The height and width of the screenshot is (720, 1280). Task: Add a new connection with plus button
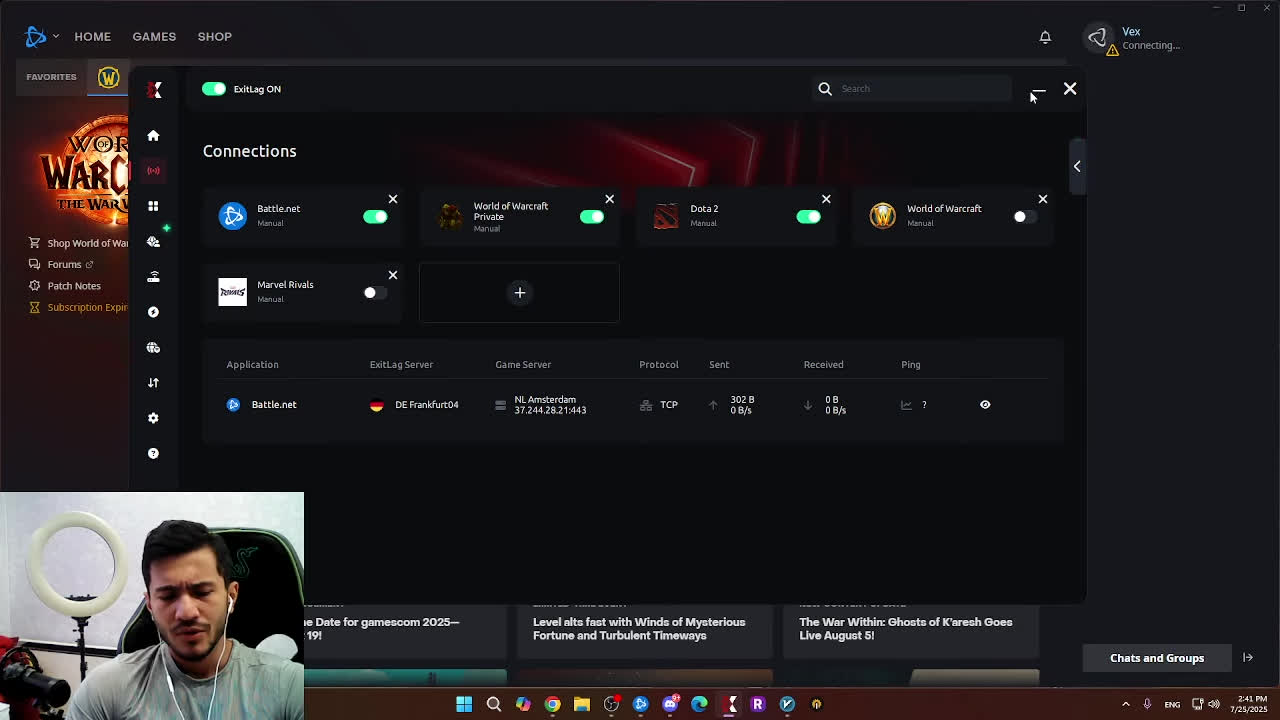click(x=520, y=293)
